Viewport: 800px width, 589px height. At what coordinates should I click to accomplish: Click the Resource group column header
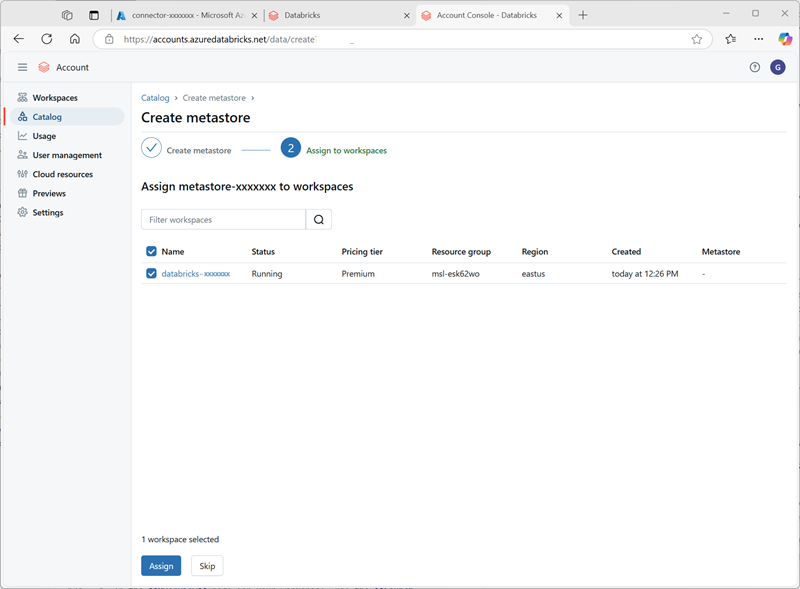point(461,252)
